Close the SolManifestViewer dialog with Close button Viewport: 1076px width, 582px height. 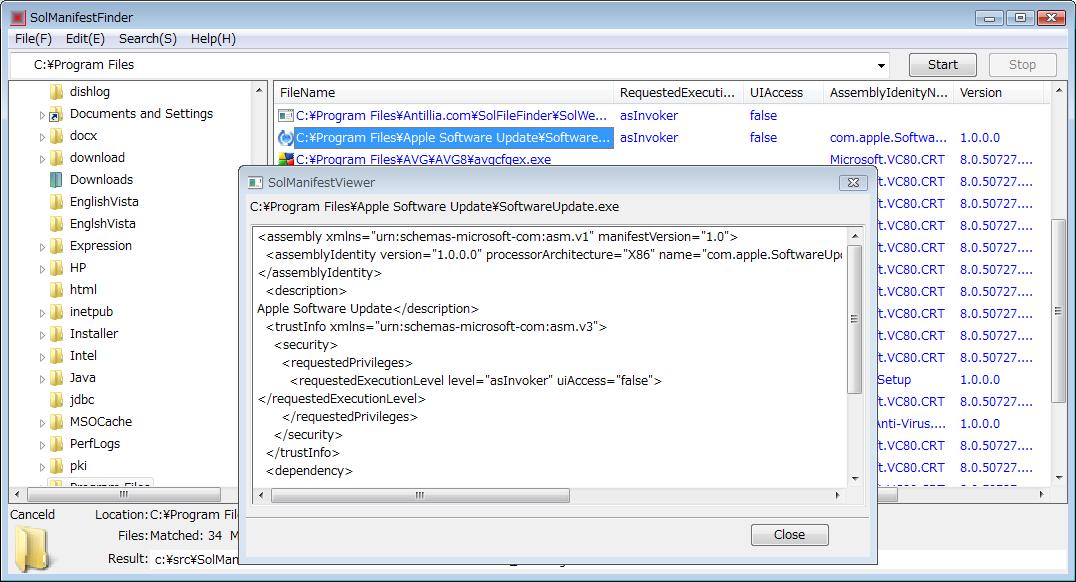(789, 535)
